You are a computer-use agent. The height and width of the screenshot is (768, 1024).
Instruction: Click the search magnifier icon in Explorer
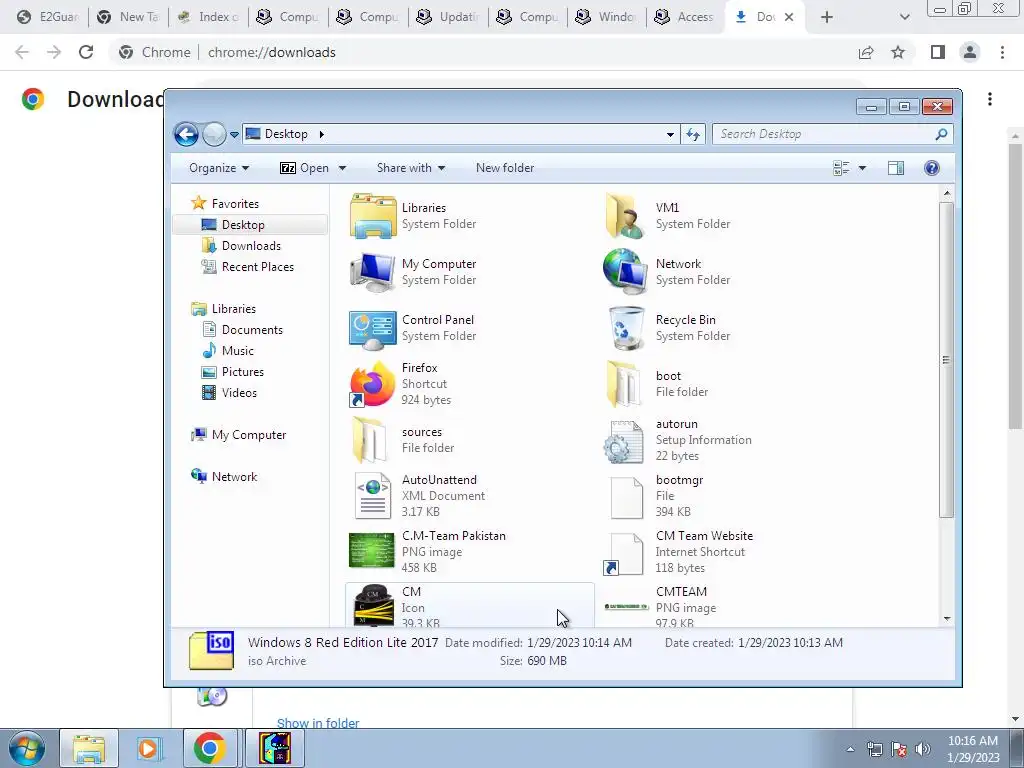941,134
